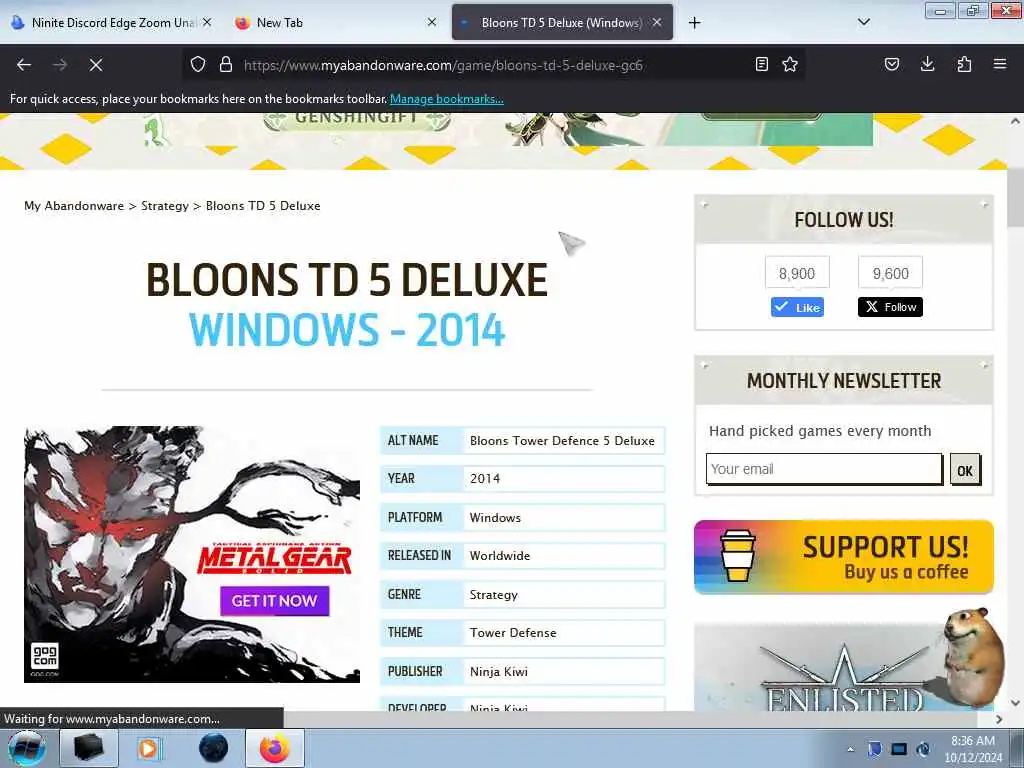Go to My Abandonware breadcrumb link
This screenshot has height=768, width=1024.
74,206
